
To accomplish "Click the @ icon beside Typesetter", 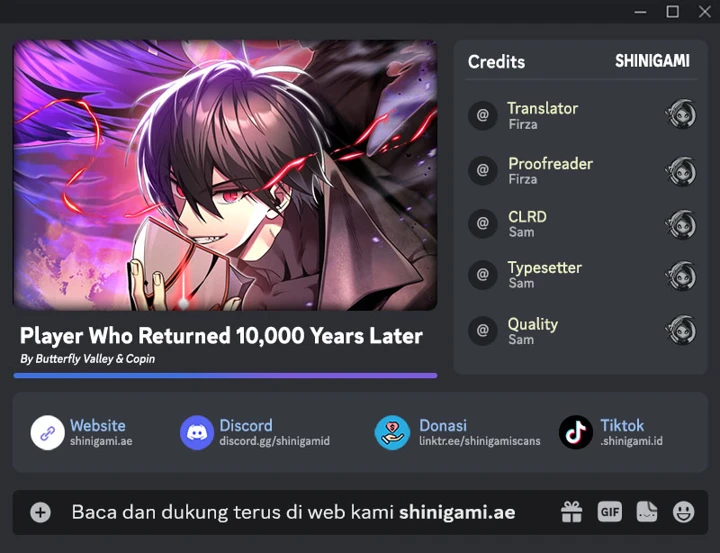I will point(483,275).
